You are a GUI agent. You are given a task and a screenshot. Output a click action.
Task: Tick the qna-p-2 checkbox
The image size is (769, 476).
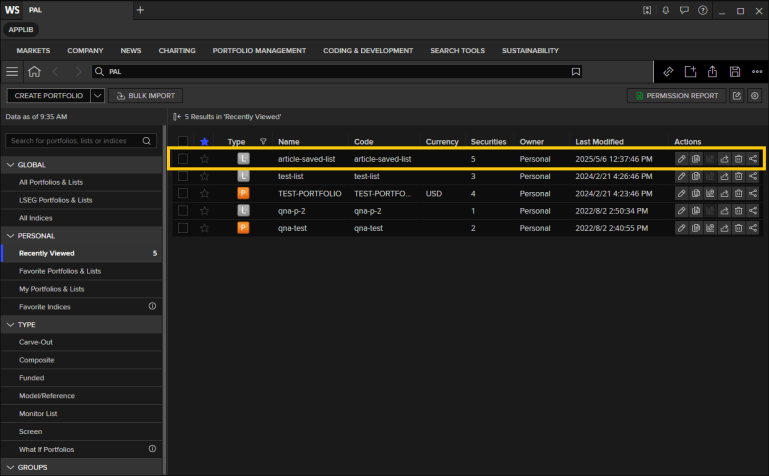(x=183, y=211)
